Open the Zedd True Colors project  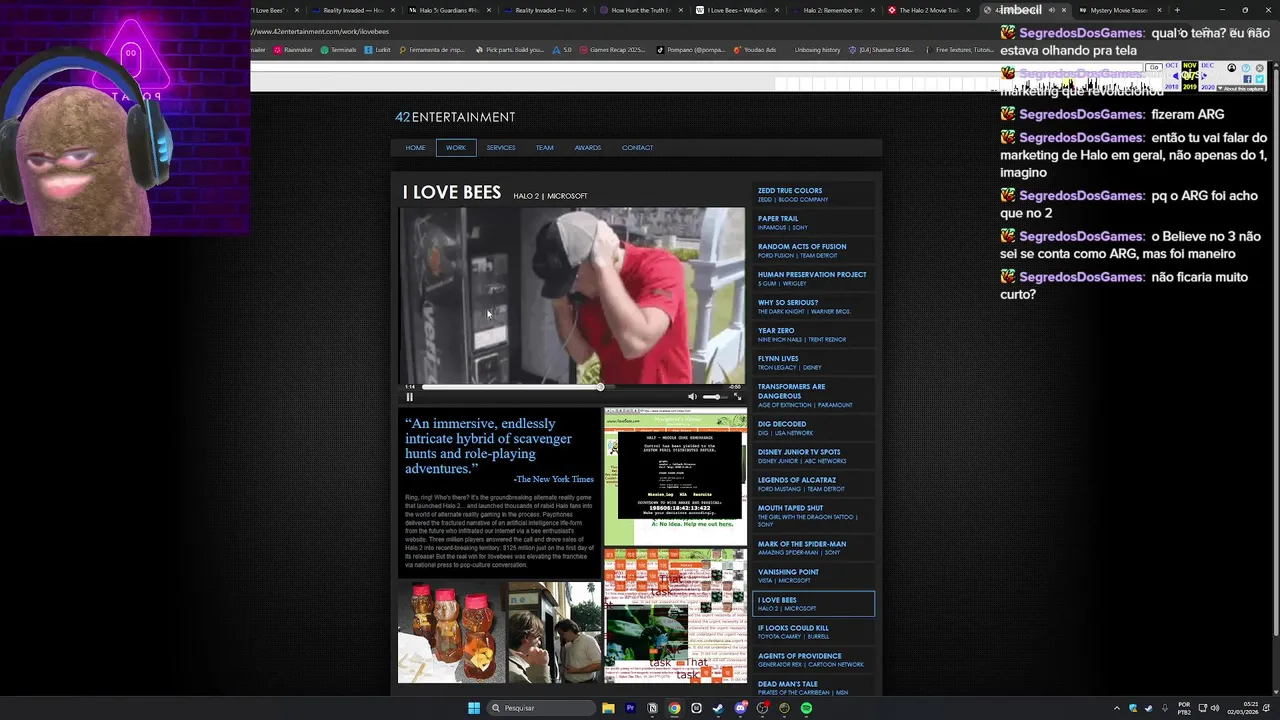tap(813, 195)
